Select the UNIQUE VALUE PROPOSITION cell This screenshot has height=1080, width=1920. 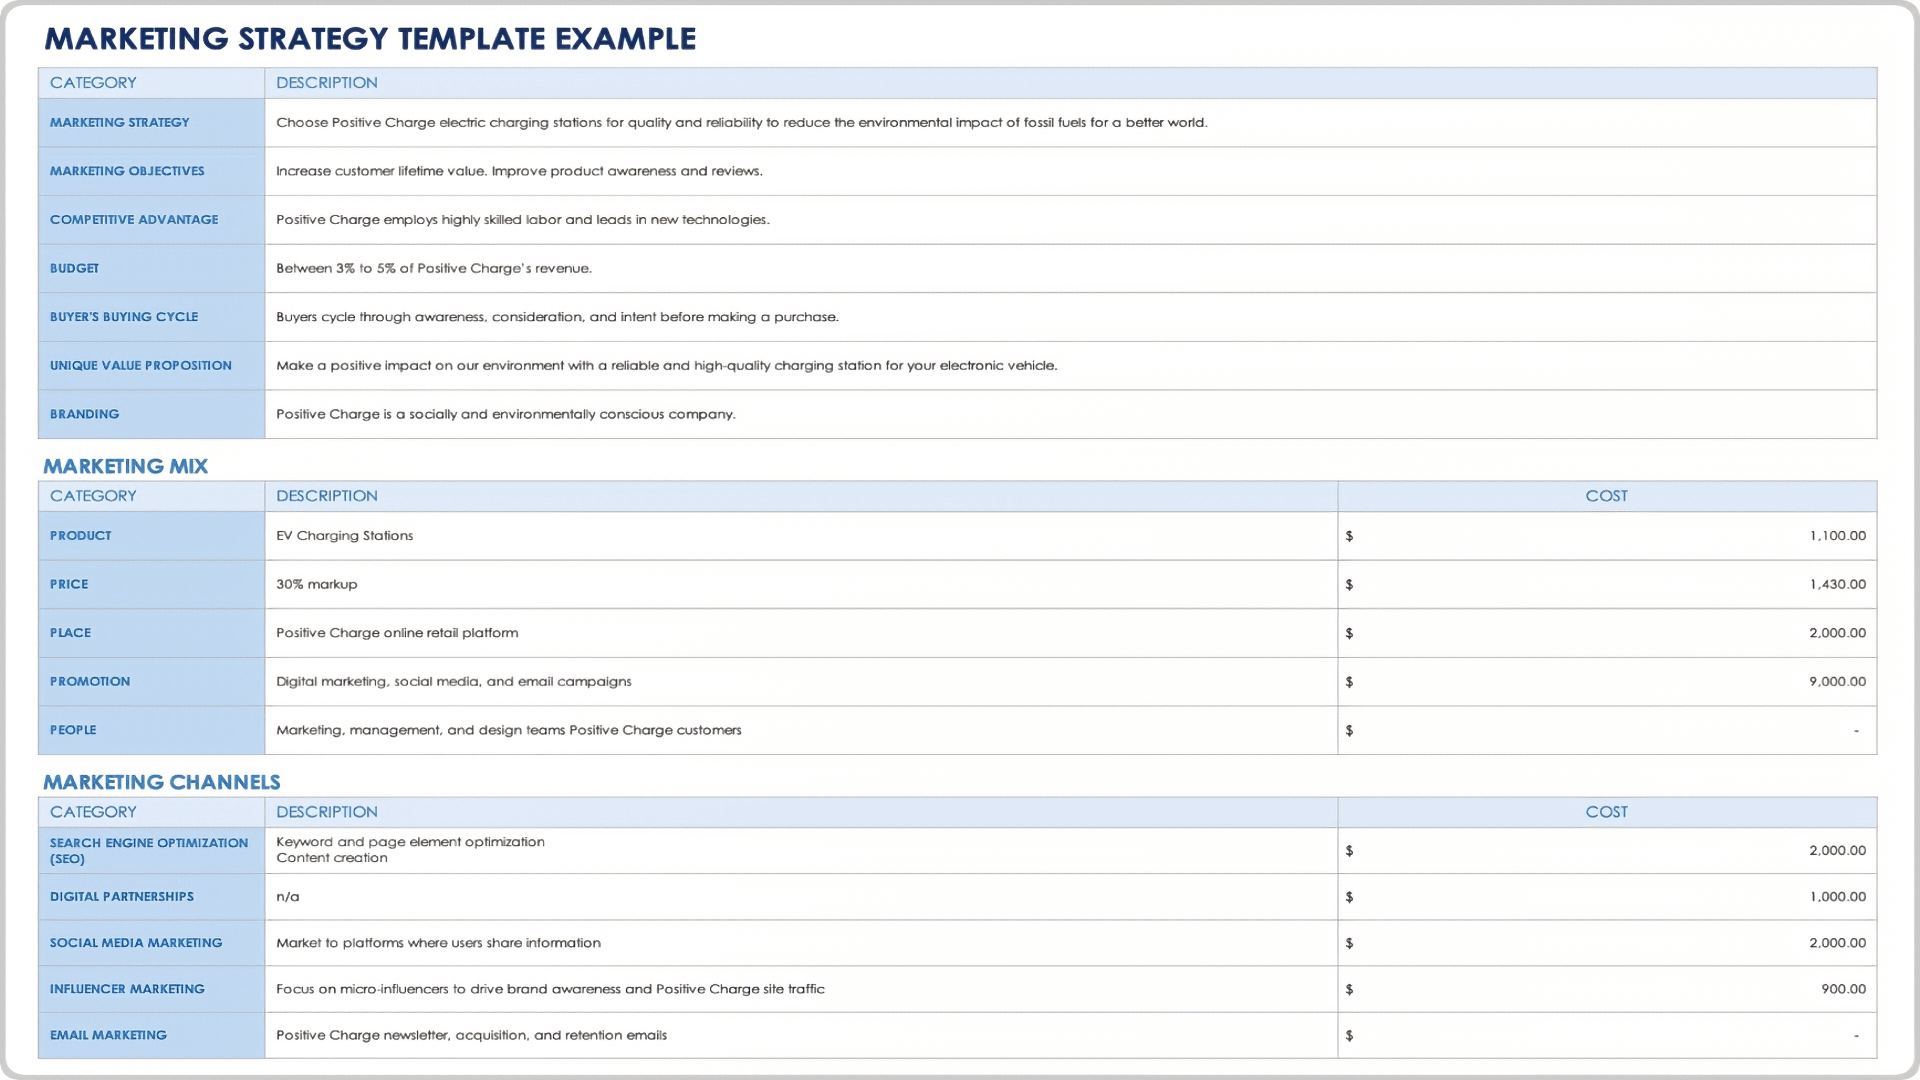tap(151, 366)
